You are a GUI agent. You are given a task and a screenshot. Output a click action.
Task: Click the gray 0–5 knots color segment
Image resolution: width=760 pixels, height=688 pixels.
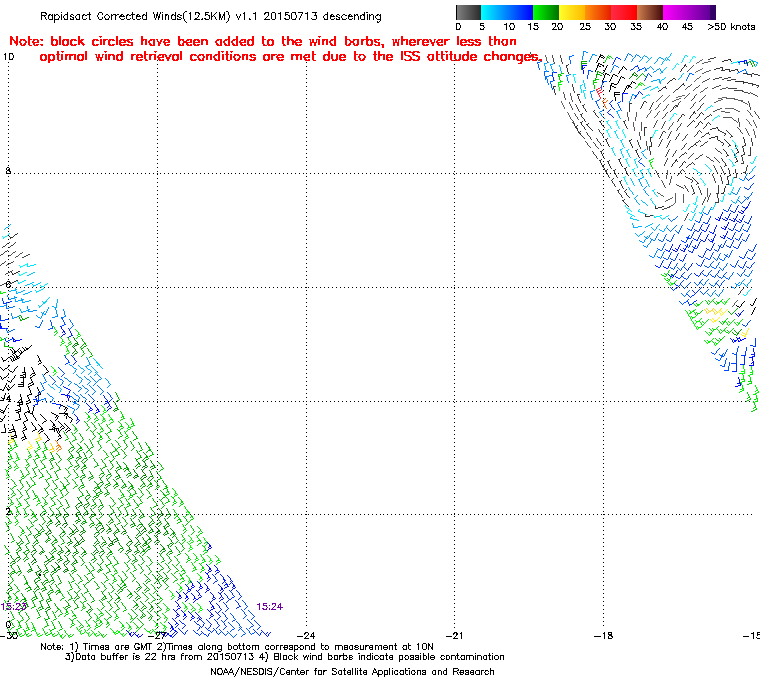click(468, 12)
